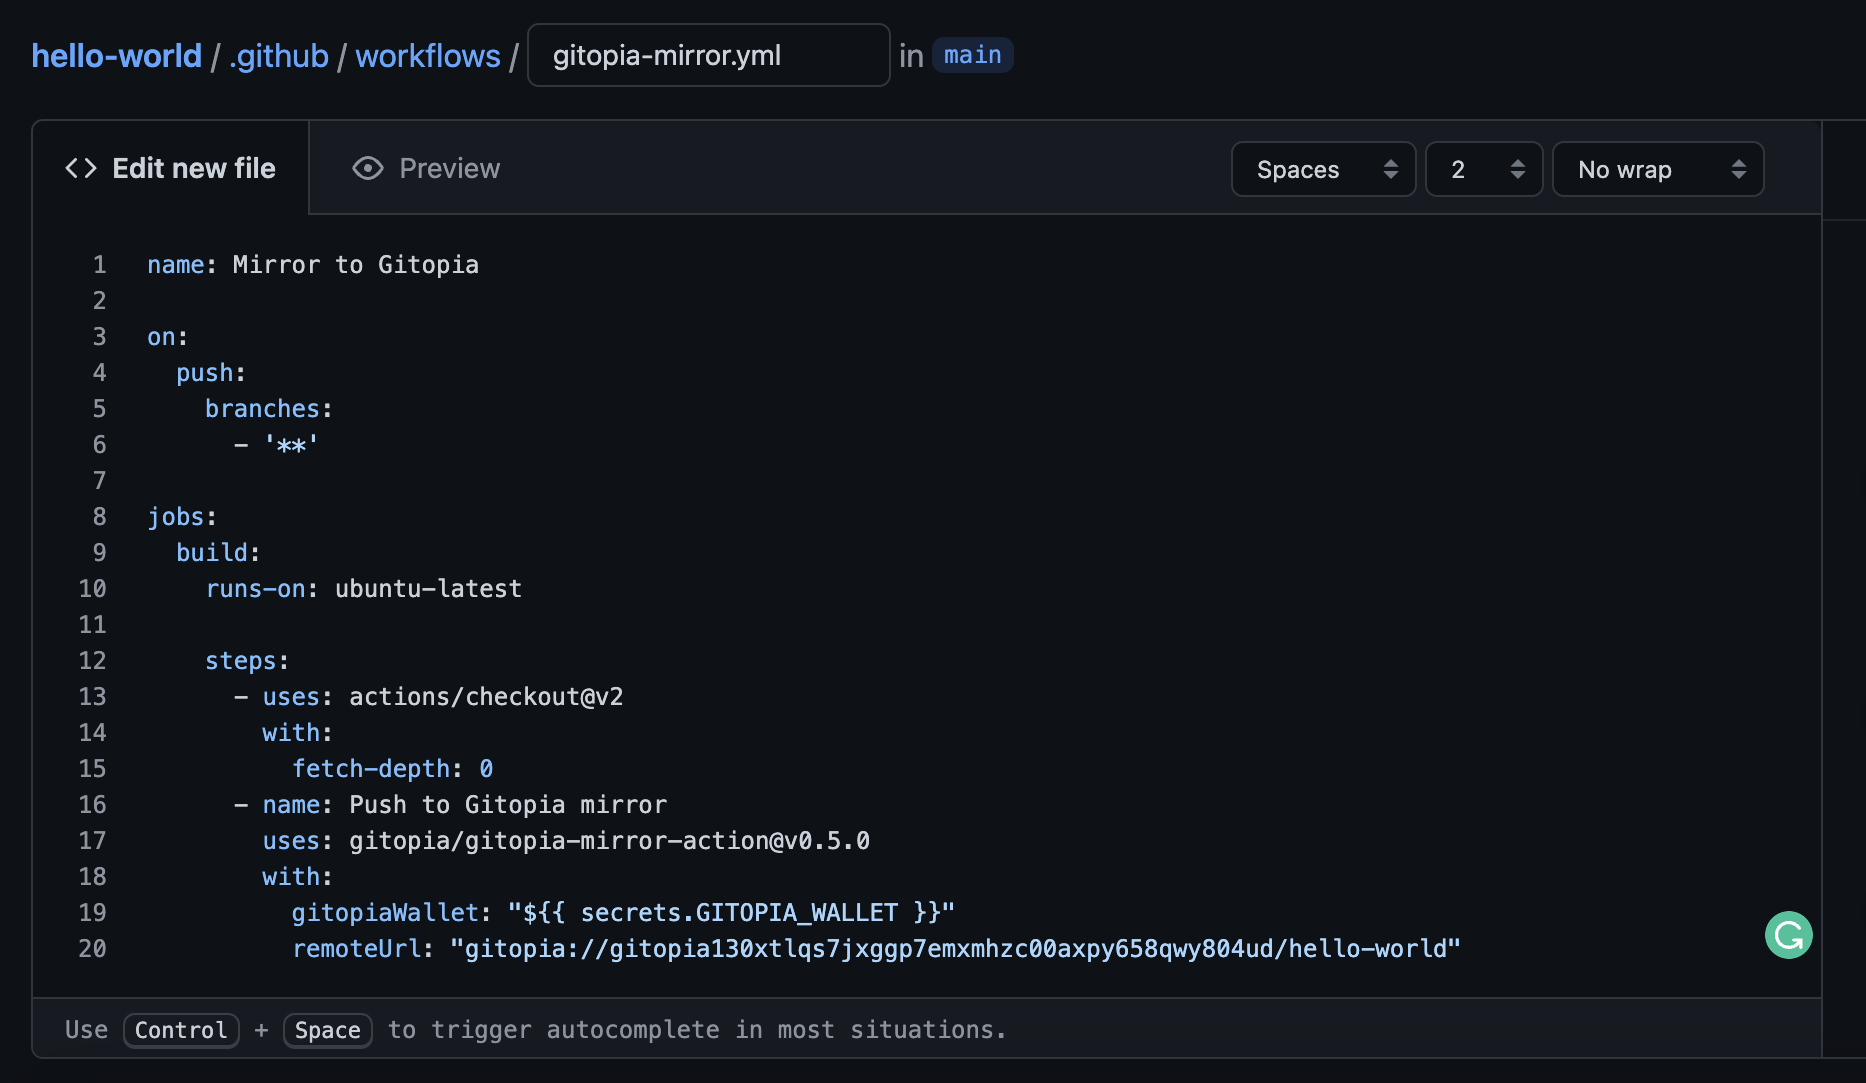This screenshot has width=1866, height=1083.
Task: Click the code brackets icon beside Edit new file
Action: pyautogui.click(x=81, y=168)
